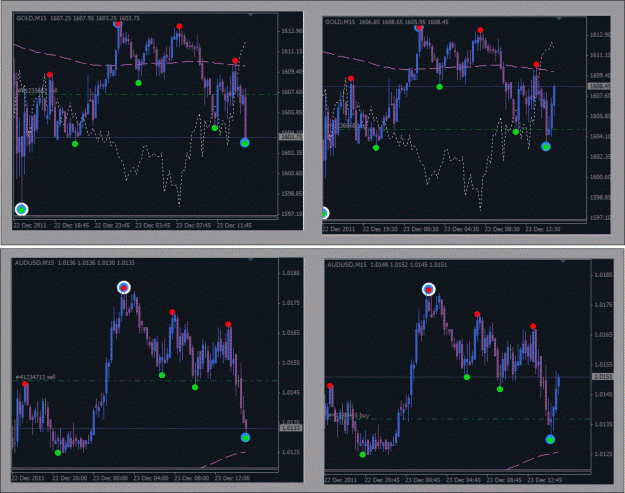Select the GOLD,M15 header ending in 1608.45
Screen dimensions: 625x493
click(x=387, y=22)
